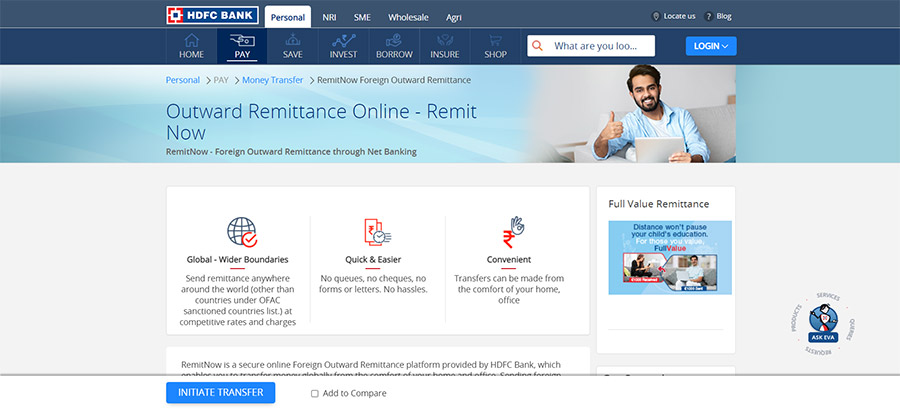Open the INVEST chart icon
This screenshot has height=410, width=900.
point(343,40)
